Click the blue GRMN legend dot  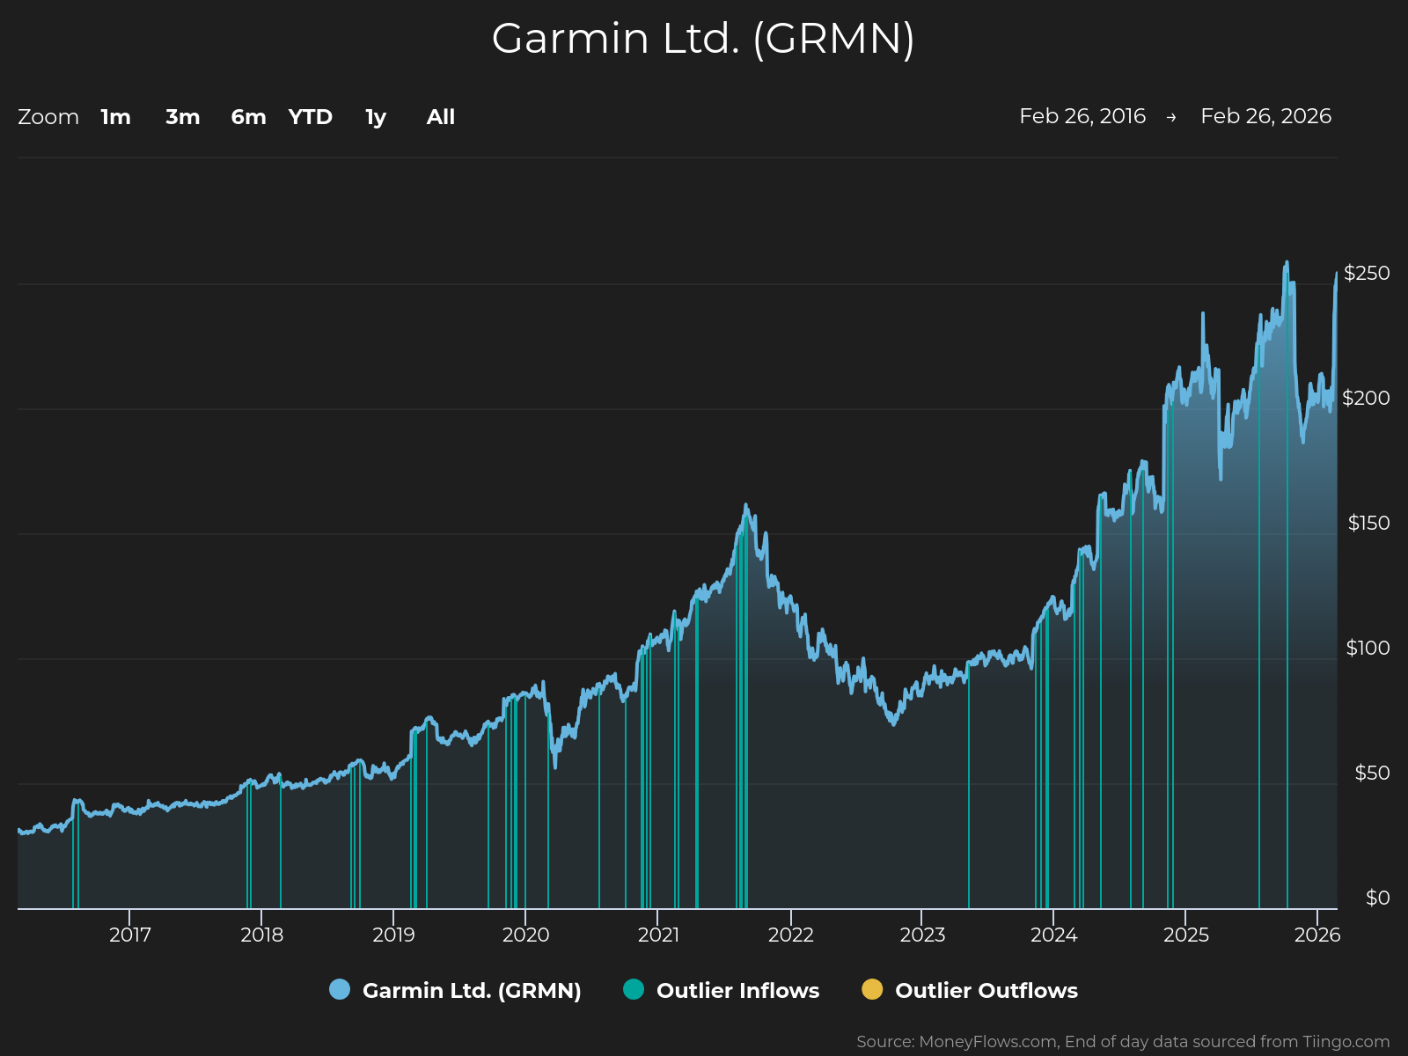(x=340, y=990)
